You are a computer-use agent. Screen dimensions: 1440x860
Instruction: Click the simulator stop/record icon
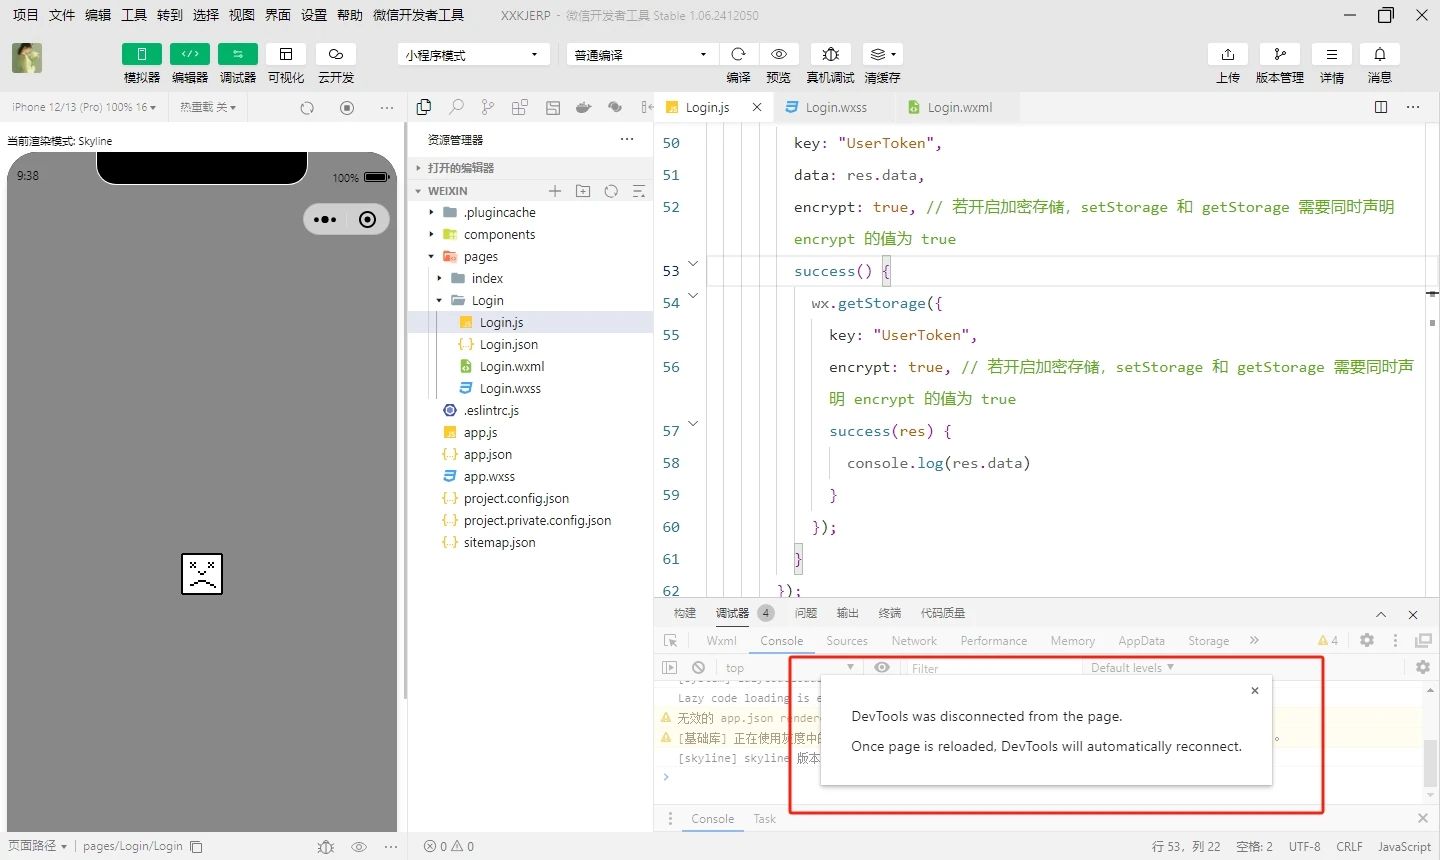click(347, 108)
